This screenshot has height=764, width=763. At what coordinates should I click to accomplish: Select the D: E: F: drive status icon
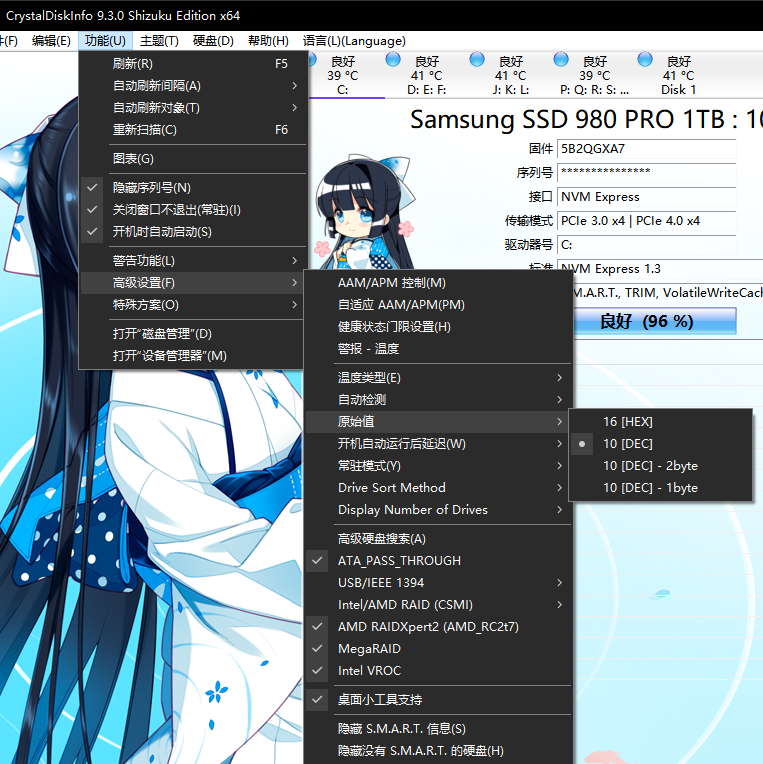point(391,60)
